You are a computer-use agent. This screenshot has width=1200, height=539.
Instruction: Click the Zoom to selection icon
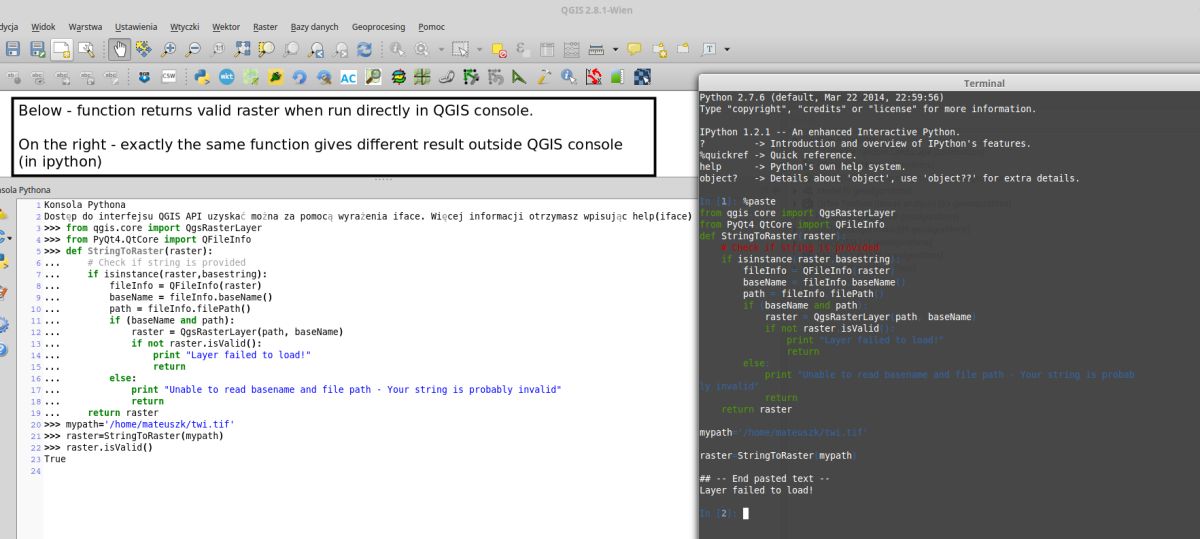pyautogui.click(x=265, y=48)
